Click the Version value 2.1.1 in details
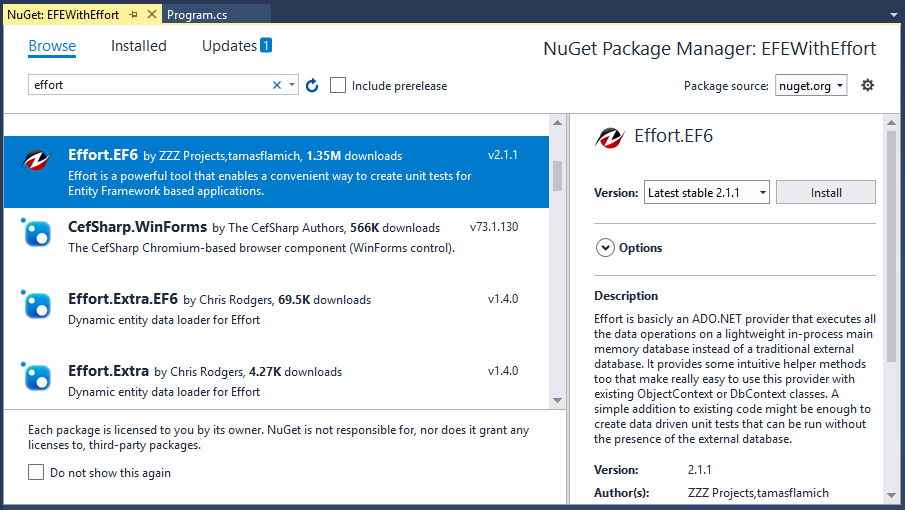Image resolution: width=905 pixels, height=510 pixels. 700,470
